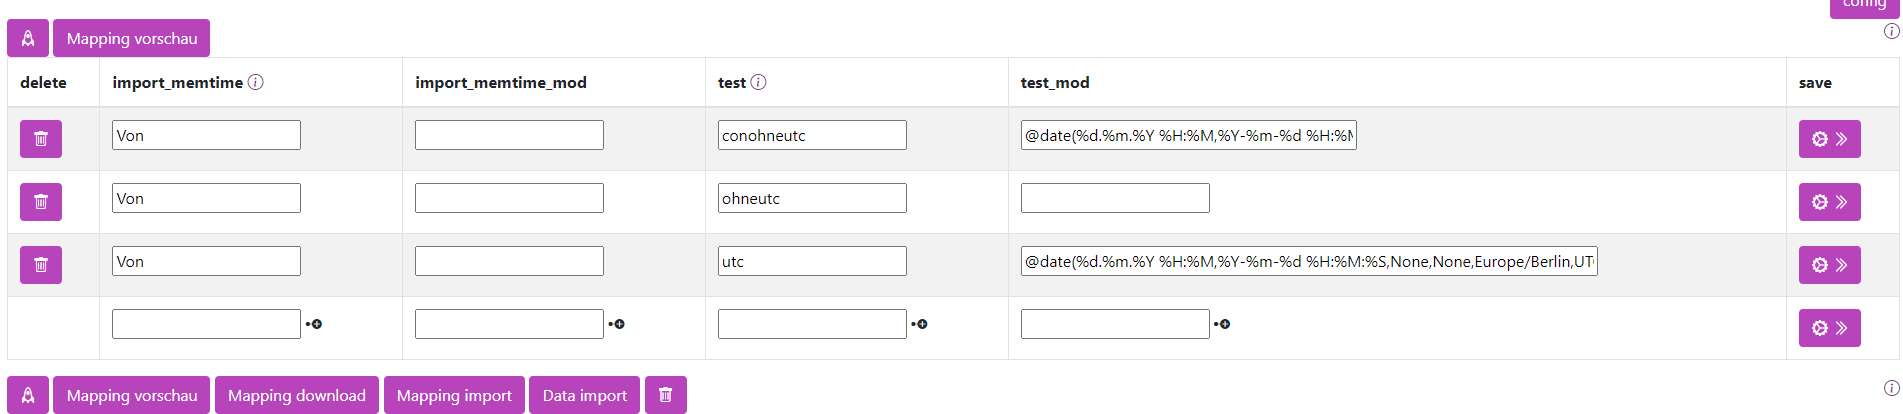1903x414 pixels.
Task: Click the rocket icon below the table
Action: [x=28, y=395]
